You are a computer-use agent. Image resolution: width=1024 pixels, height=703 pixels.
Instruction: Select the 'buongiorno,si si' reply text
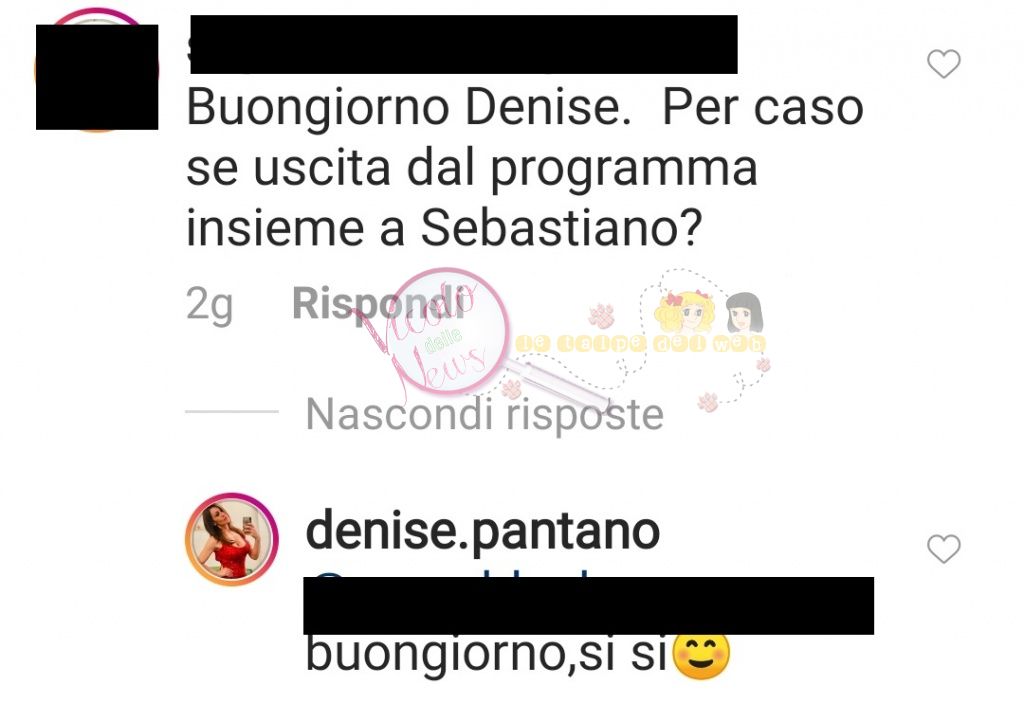[x=487, y=655]
